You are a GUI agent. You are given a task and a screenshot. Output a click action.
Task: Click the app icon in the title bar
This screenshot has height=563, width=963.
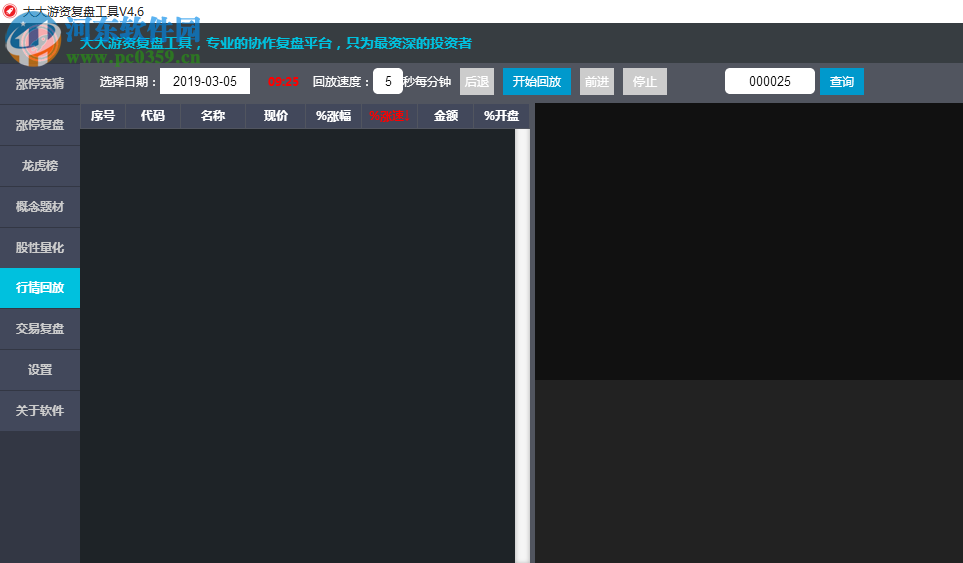pyautogui.click(x=9, y=10)
